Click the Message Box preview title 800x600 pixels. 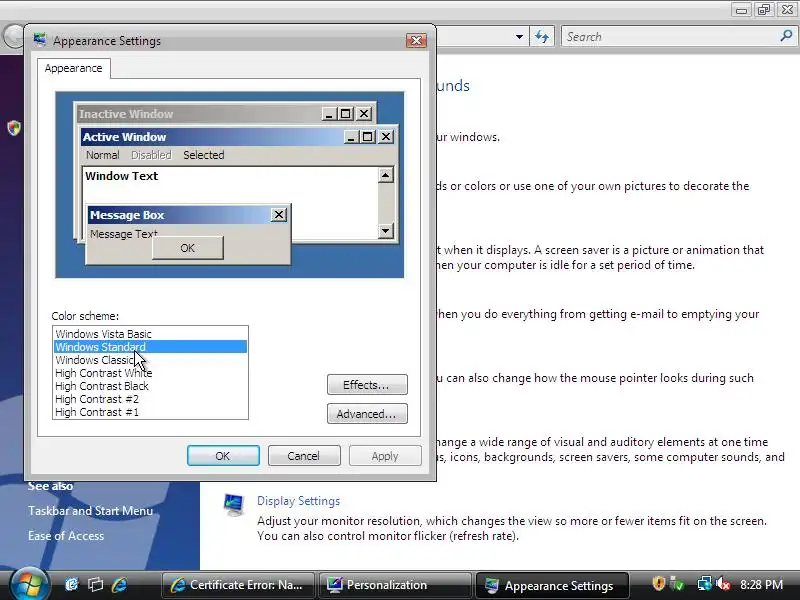(127, 215)
